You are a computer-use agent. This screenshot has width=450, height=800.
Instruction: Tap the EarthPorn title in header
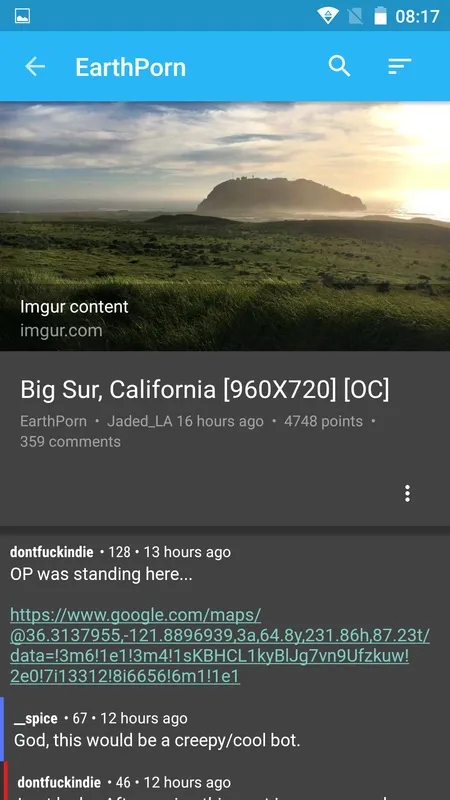pyautogui.click(x=131, y=67)
